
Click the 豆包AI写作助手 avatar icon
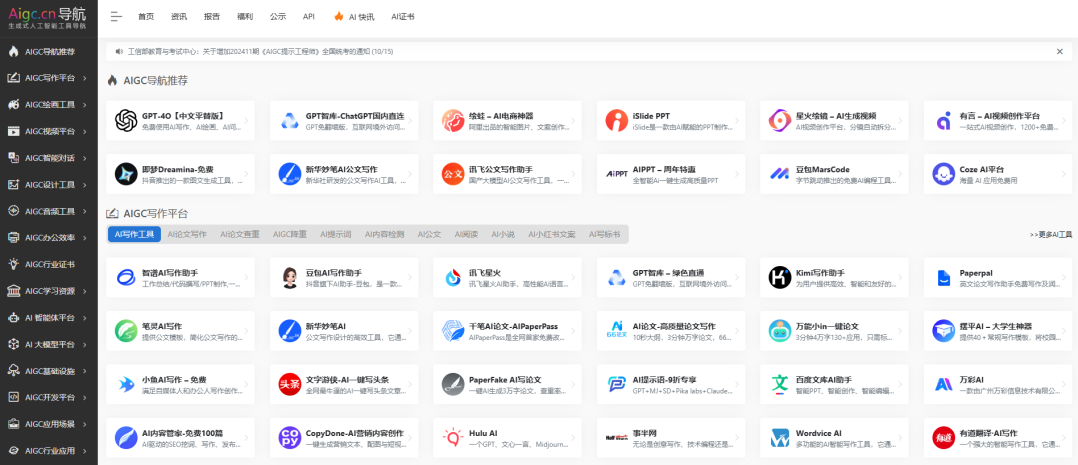pos(290,277)
